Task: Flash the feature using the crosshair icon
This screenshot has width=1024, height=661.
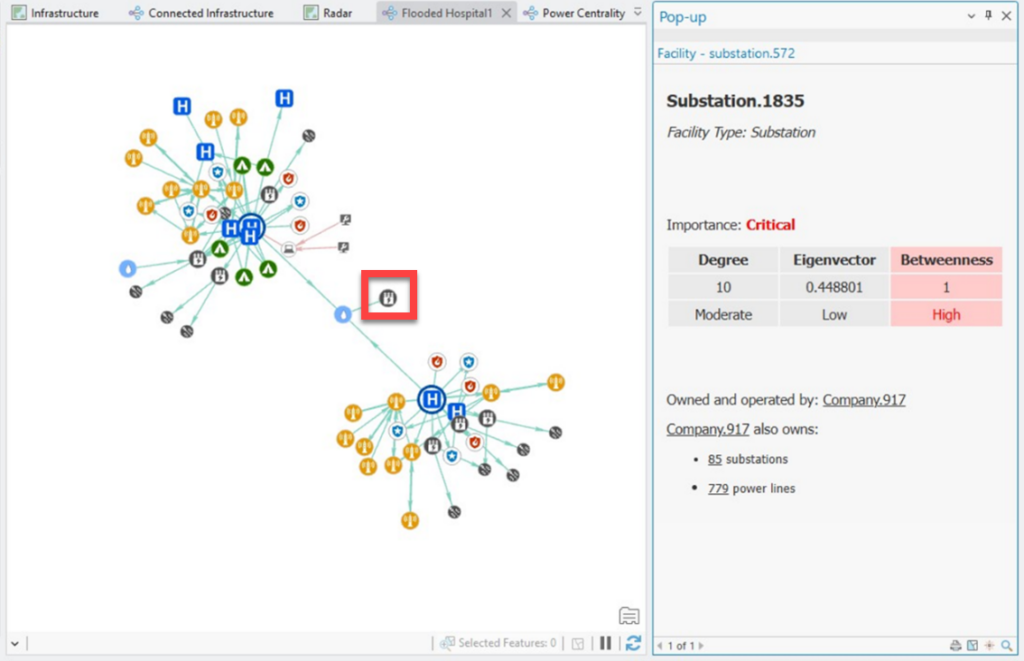Action: (x=988, y=645)
